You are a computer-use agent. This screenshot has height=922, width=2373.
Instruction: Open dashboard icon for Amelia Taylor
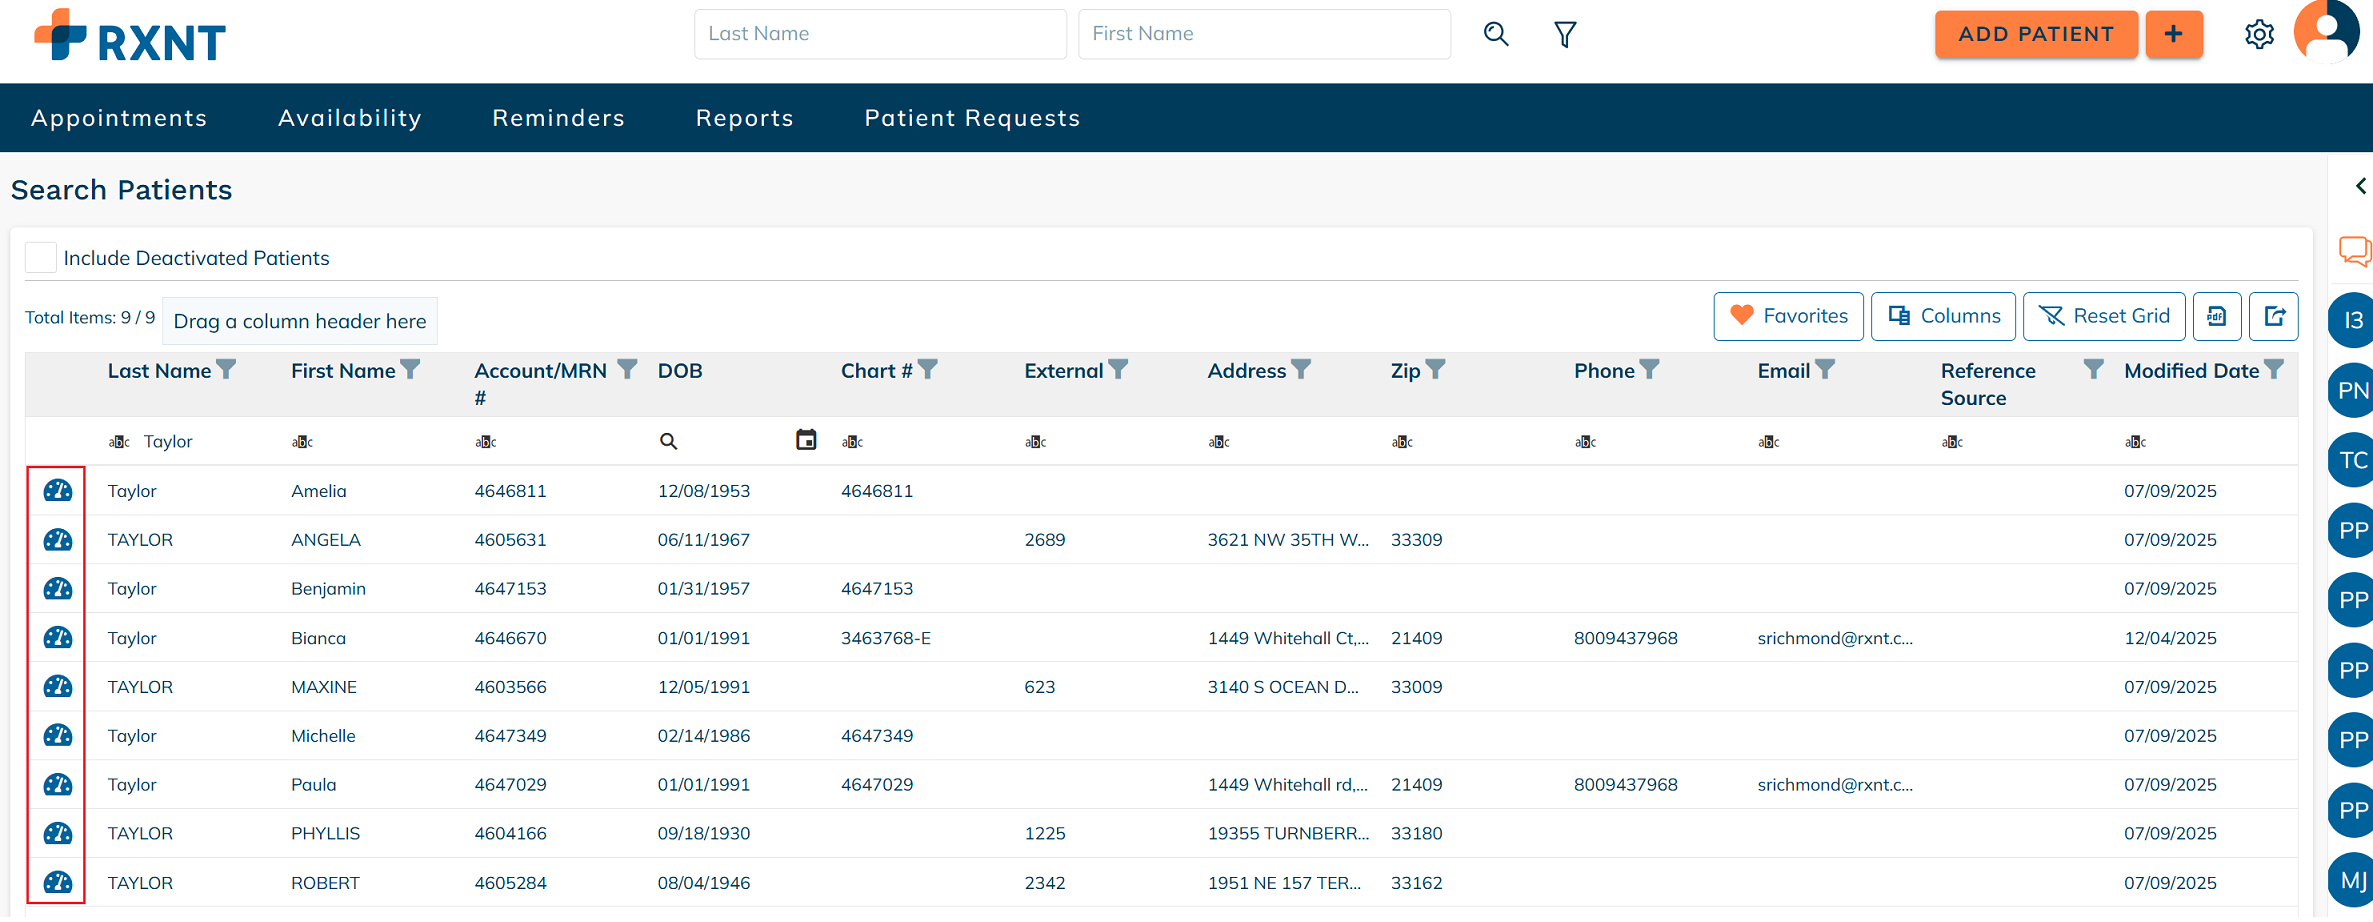58,491
